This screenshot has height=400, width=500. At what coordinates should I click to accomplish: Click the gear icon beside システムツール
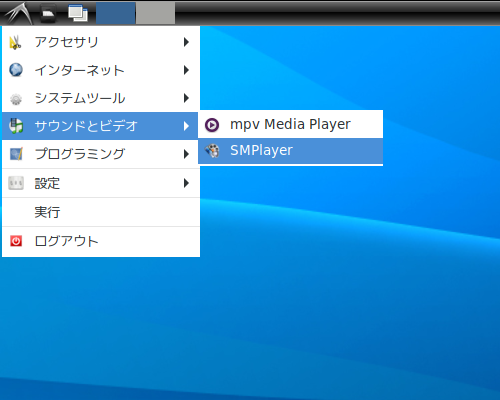16,99
